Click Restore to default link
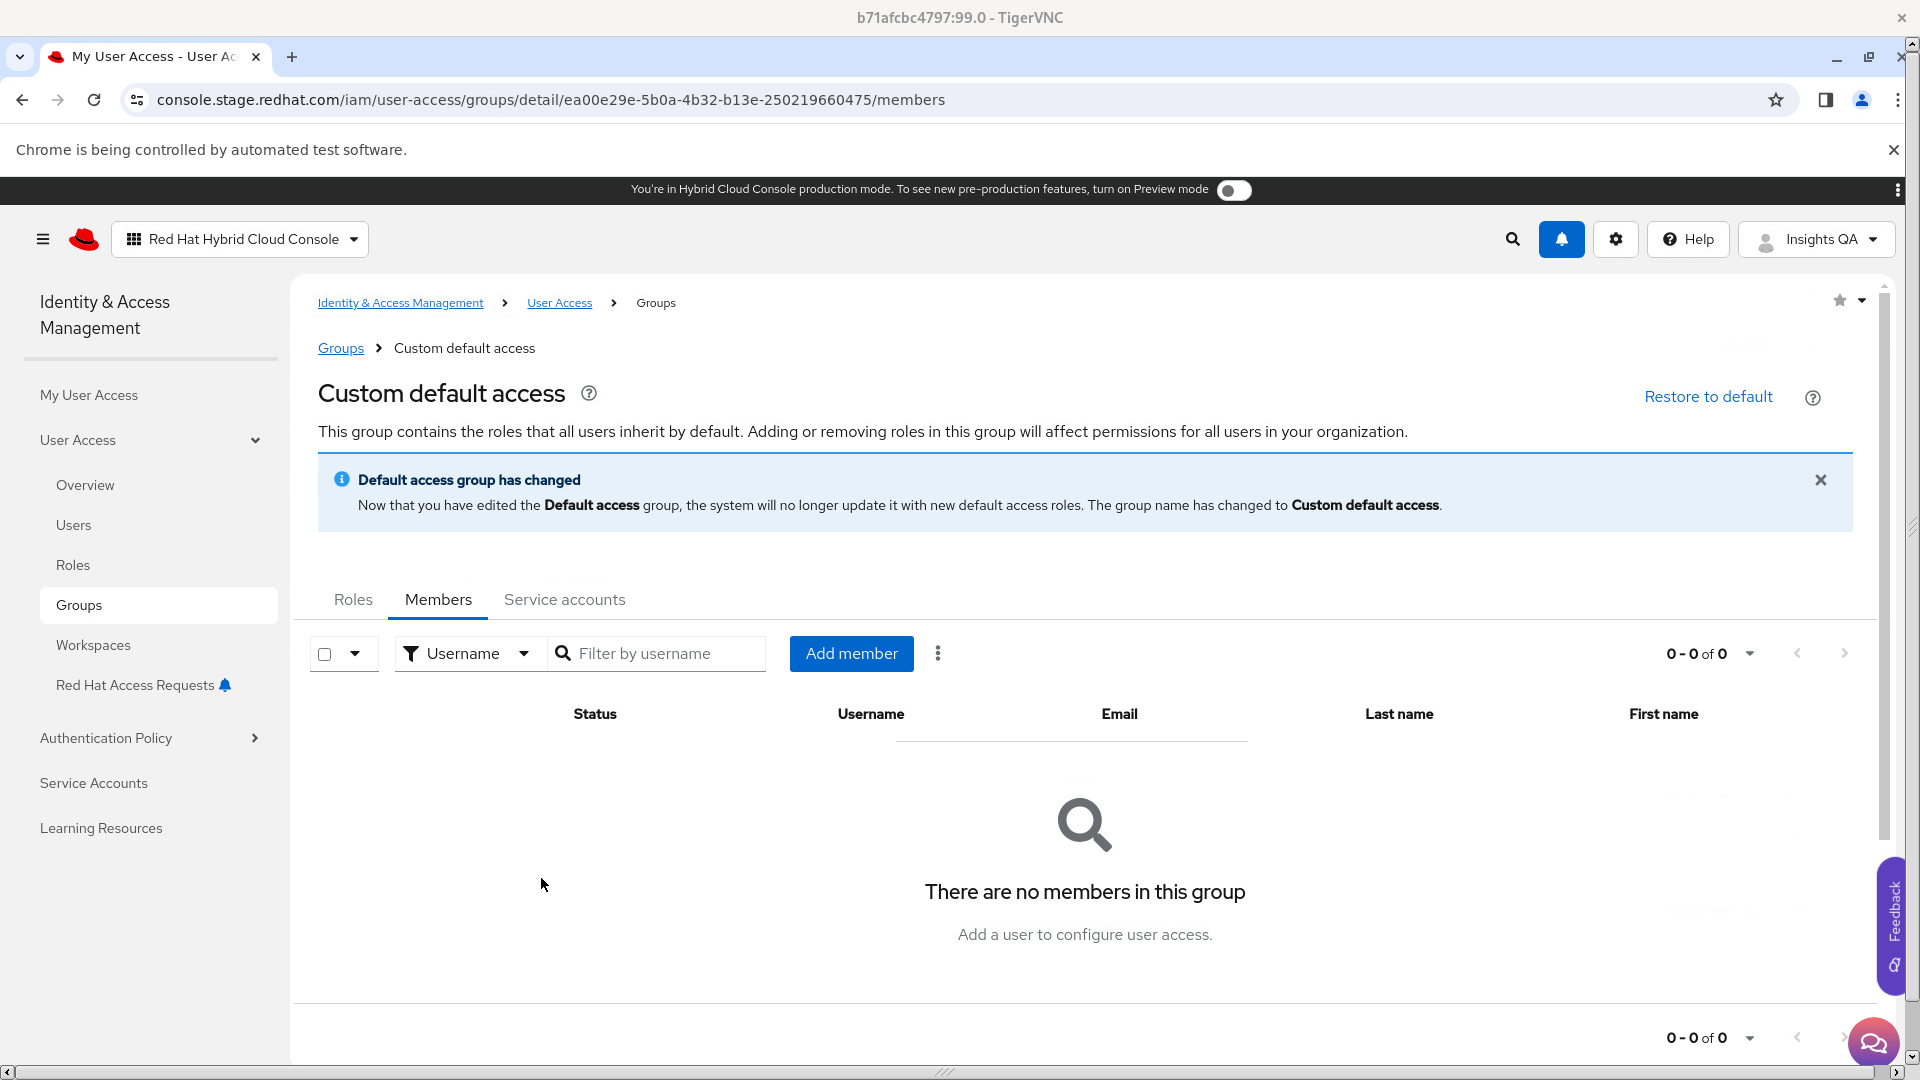Screen dimensions: 1920x1080 coord(1708,397)
